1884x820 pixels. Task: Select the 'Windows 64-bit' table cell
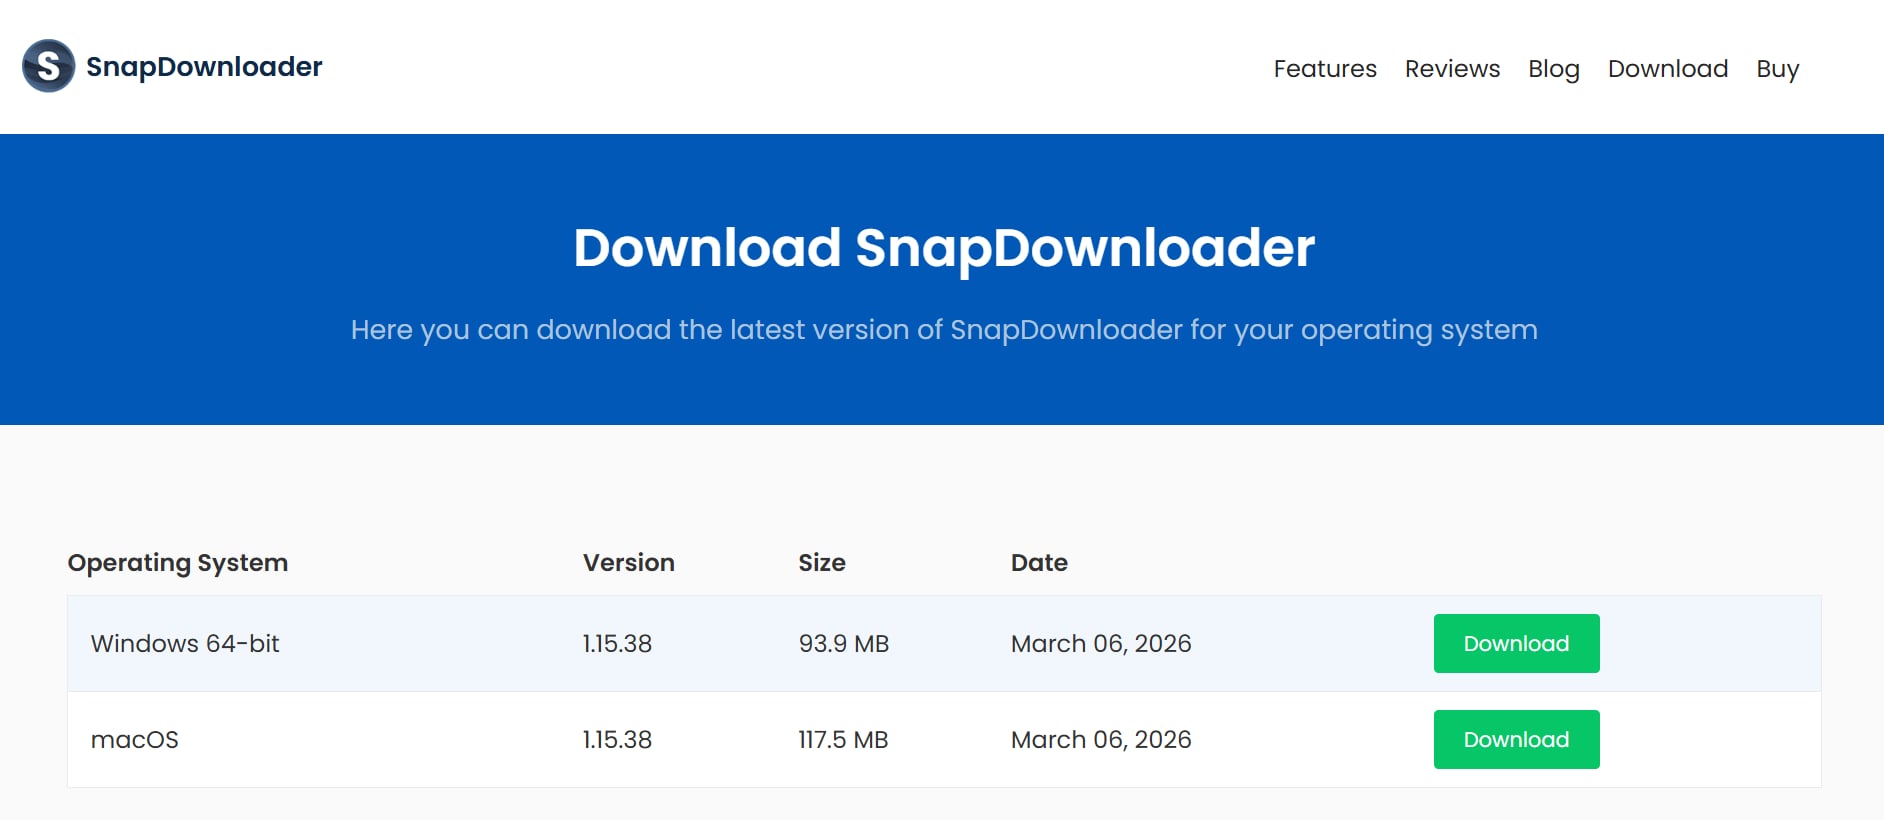[185, 643]
